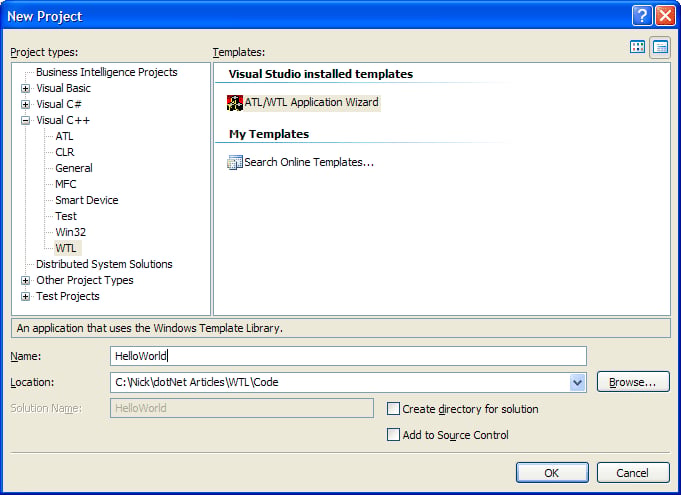
Task: Click the ATL/WTL Application Wizard label
Action: pos(311,102)
